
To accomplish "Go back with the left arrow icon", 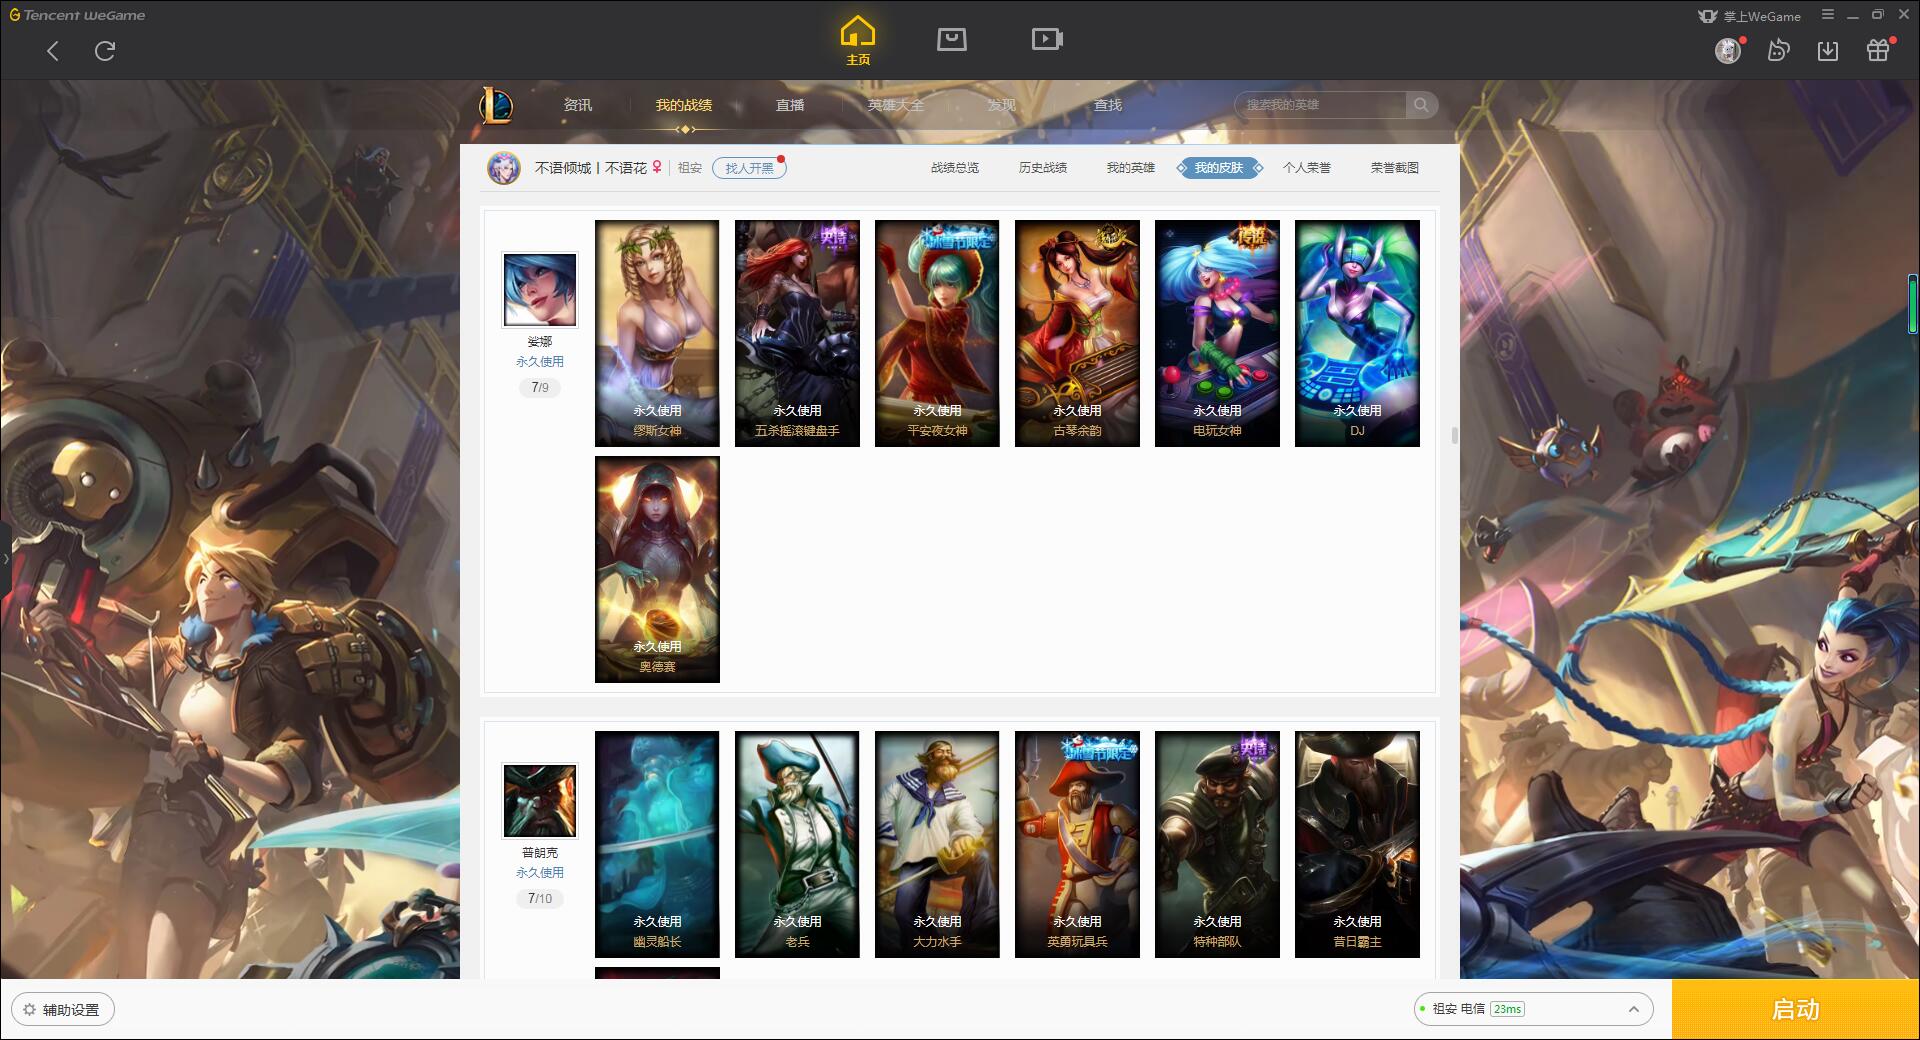I will coord(53,51).
